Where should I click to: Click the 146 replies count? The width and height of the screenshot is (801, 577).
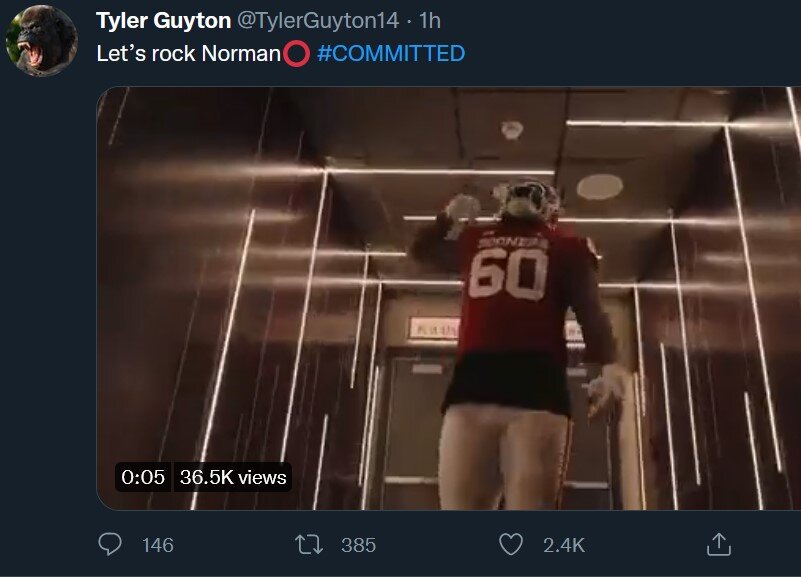[158, 545]
